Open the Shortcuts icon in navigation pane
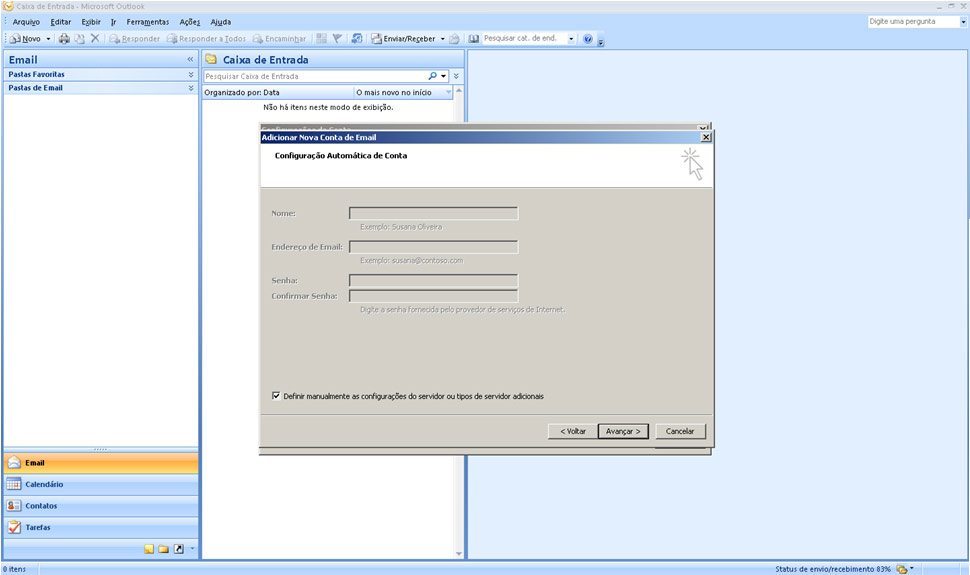Image resolution: width=970 pixels, height=575 pixels. pyautogui.click(x=179, y=549)
